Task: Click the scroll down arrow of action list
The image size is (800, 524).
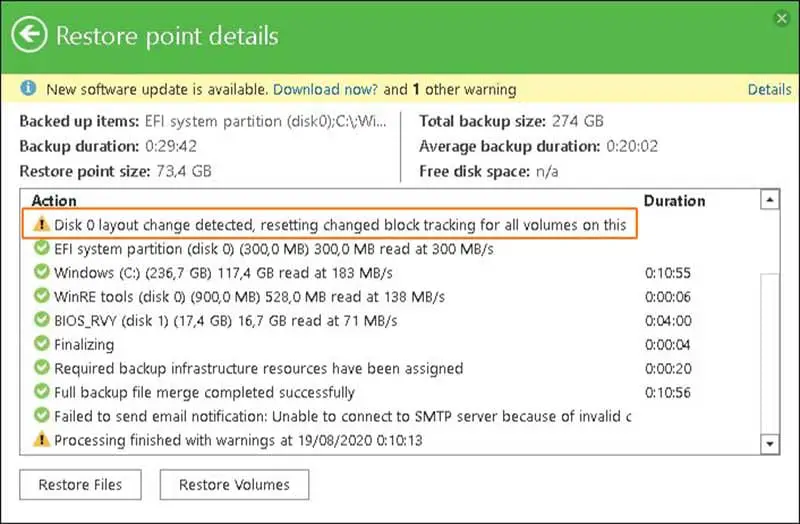Action: [x=769, y=444]
